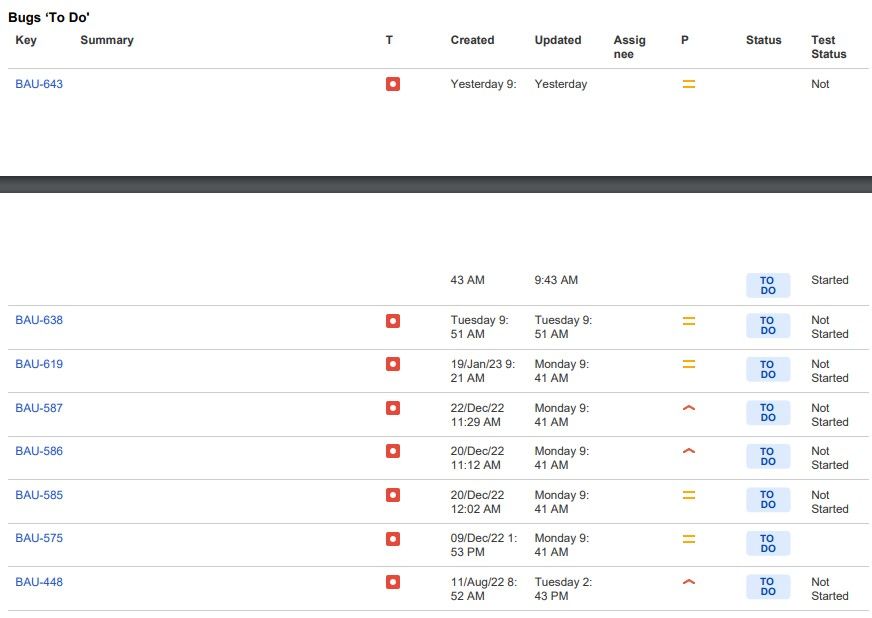Click the Bugs 'To Do' heading
The width and height of the screenshot is (872, 618).
[x=49, y=17]
